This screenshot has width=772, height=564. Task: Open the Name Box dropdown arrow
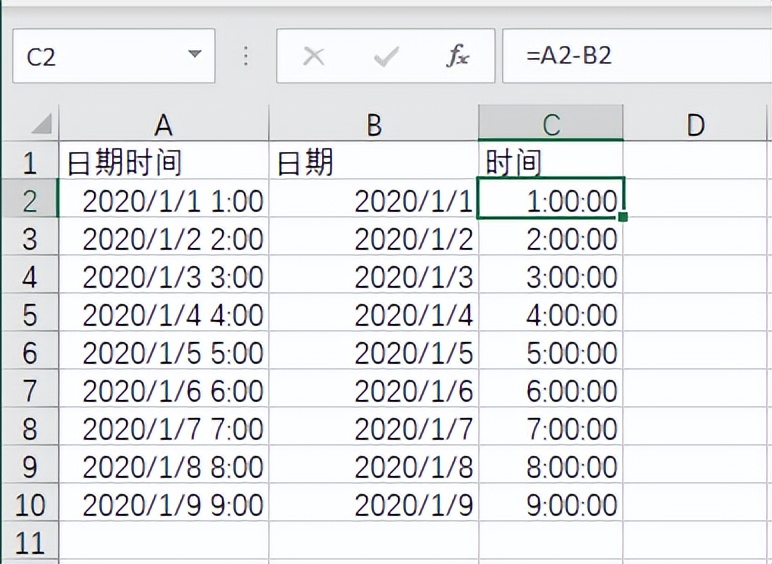coord(195,54)
